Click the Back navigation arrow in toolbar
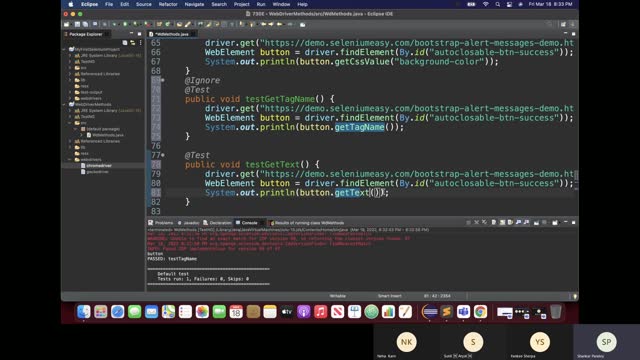Viewport: 640px width, 360px height. click(264, 24)
